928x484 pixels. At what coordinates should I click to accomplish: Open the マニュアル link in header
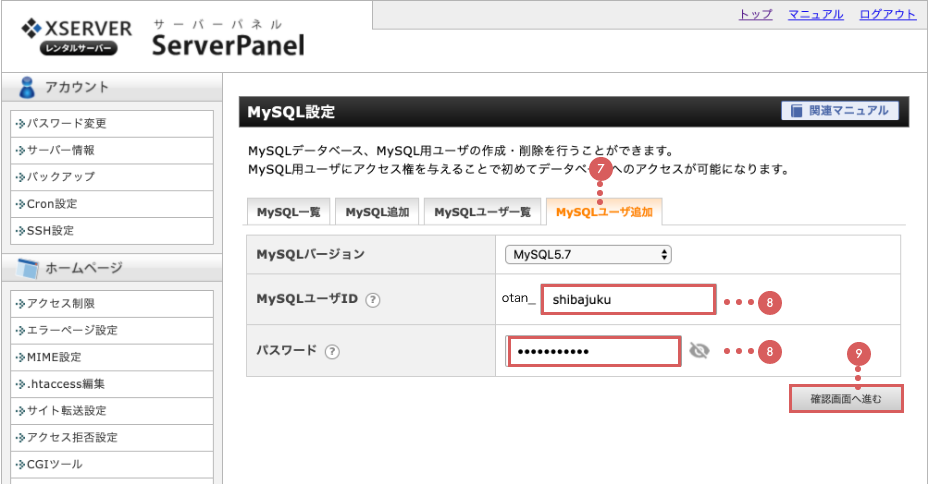coord(815,14)
